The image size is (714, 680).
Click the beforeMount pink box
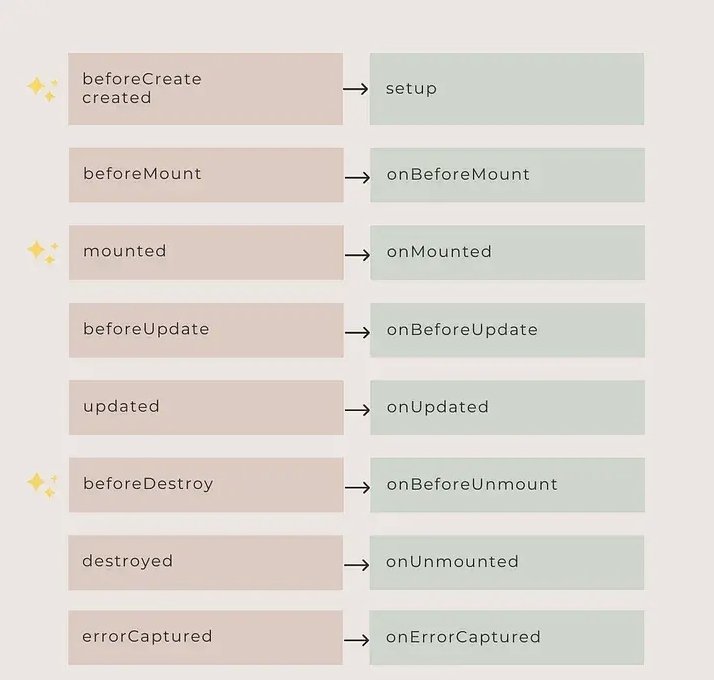pyautogui.click(x=206, y=175)
